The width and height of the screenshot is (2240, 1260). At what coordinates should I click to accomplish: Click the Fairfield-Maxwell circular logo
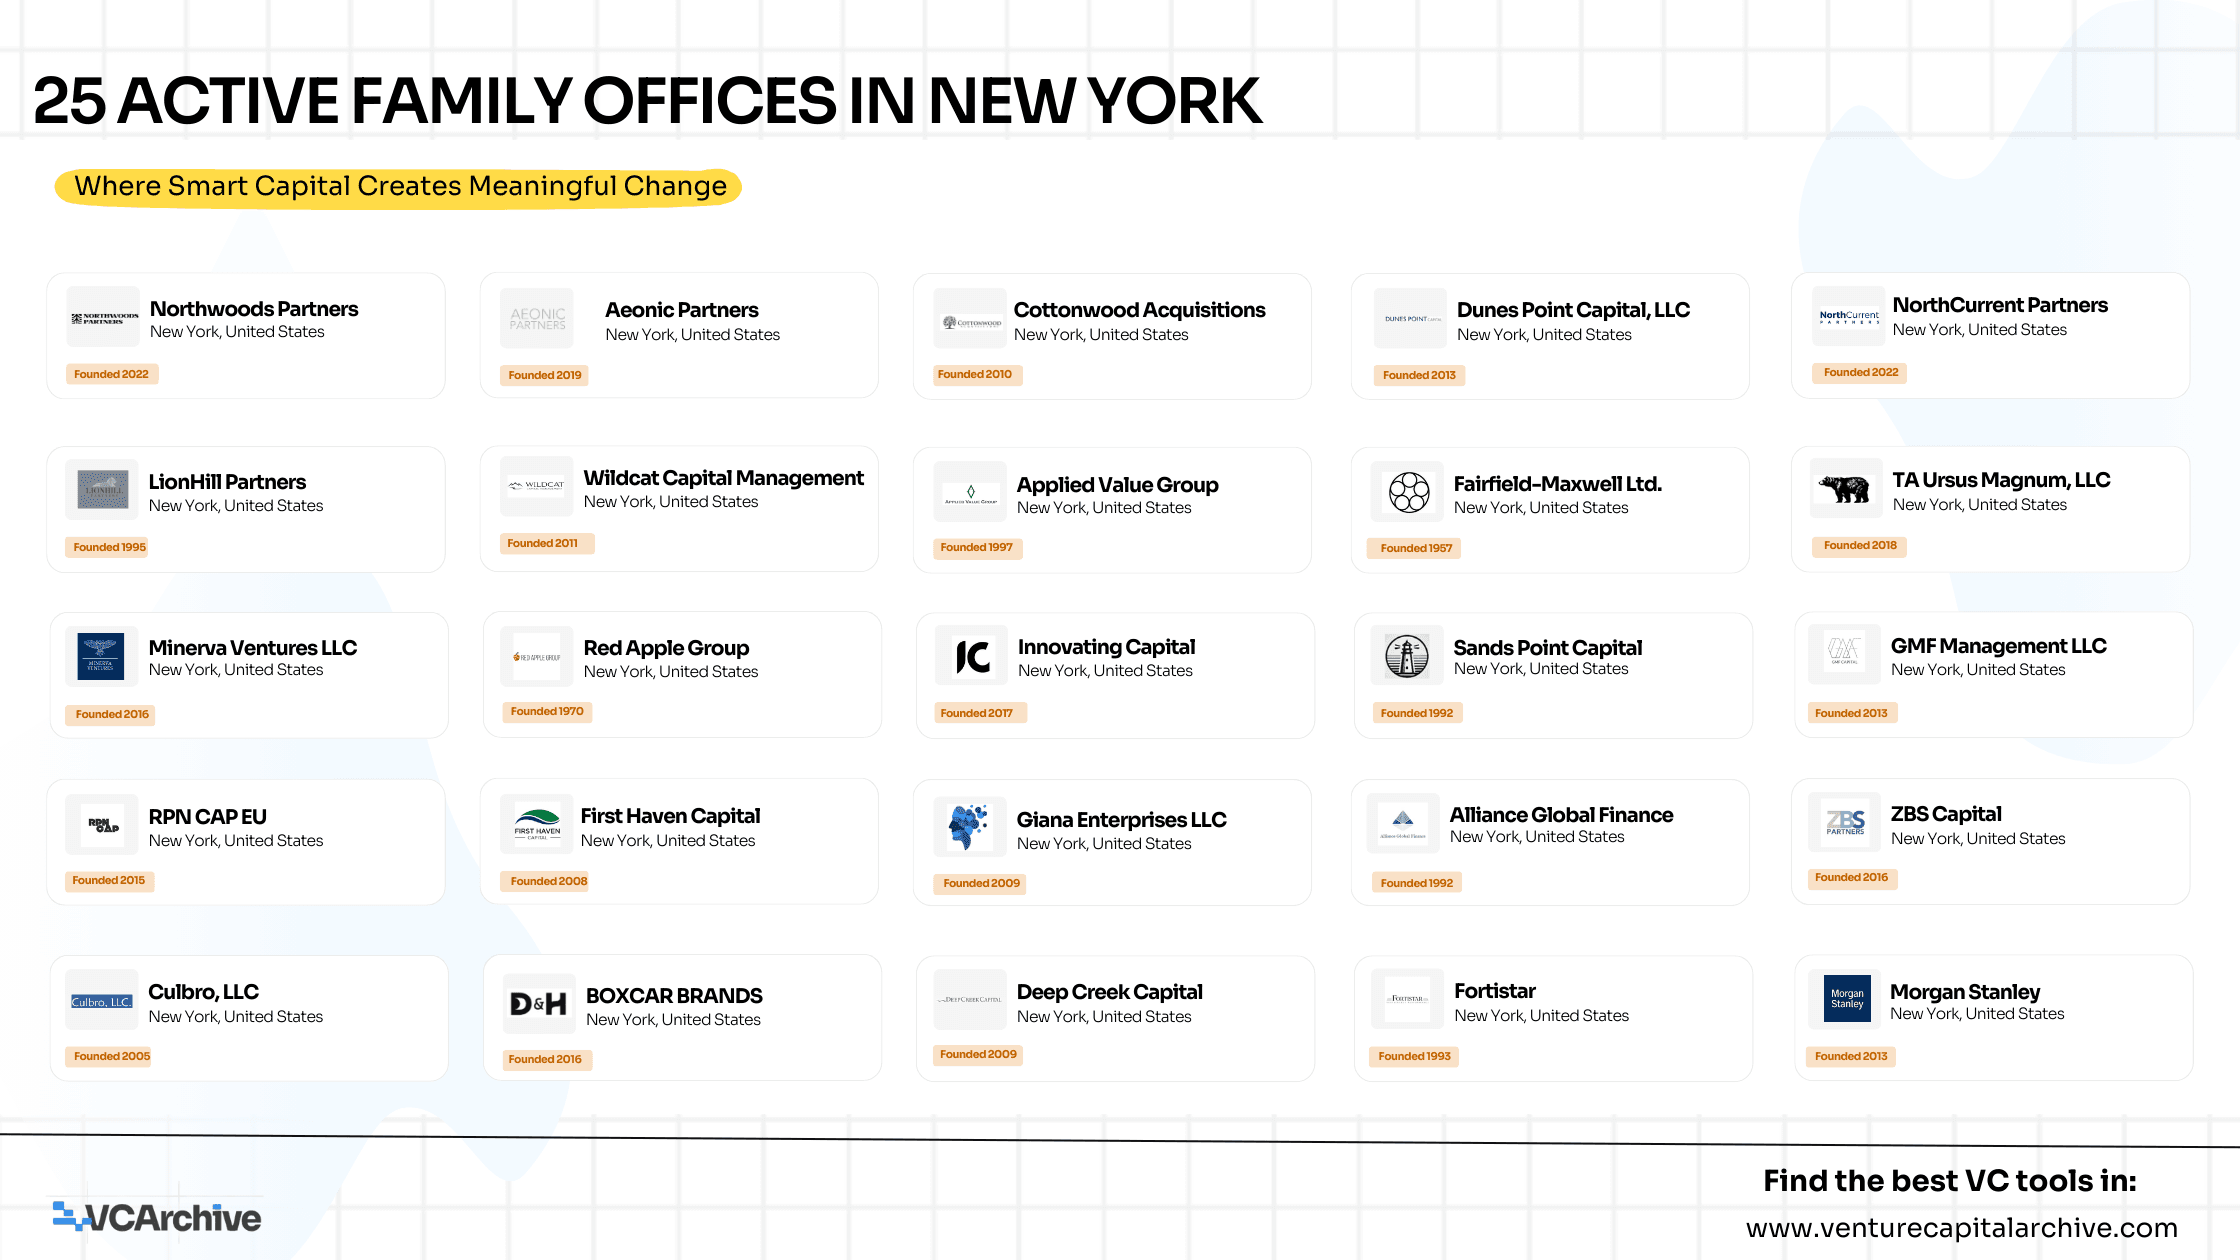(1409, 492)
